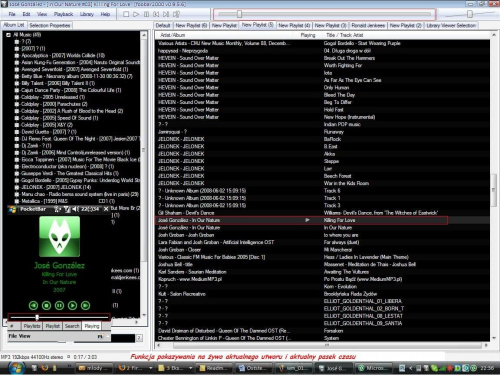Select the New Playlist (2) tab
The image size is (500, 375).
(406, 26)
